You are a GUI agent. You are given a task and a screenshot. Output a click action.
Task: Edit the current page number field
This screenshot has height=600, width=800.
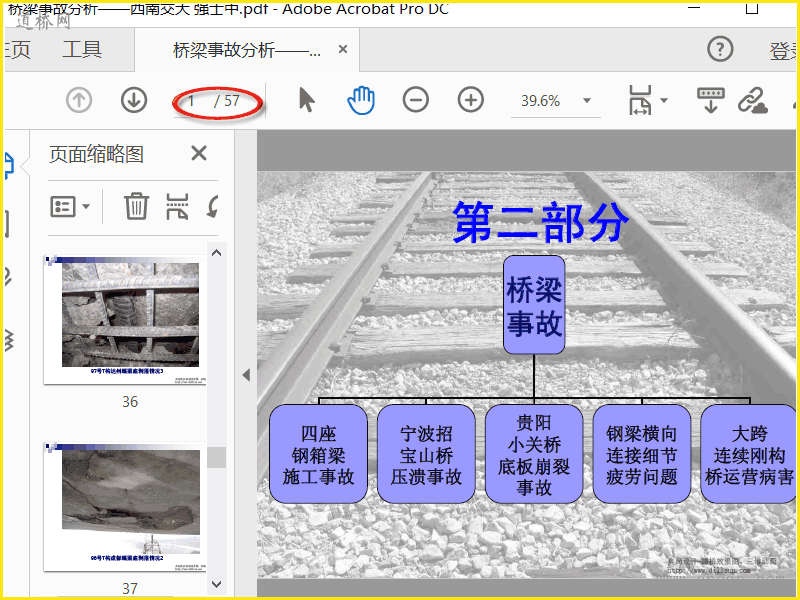pyautogui.click(x=191, y=101)
